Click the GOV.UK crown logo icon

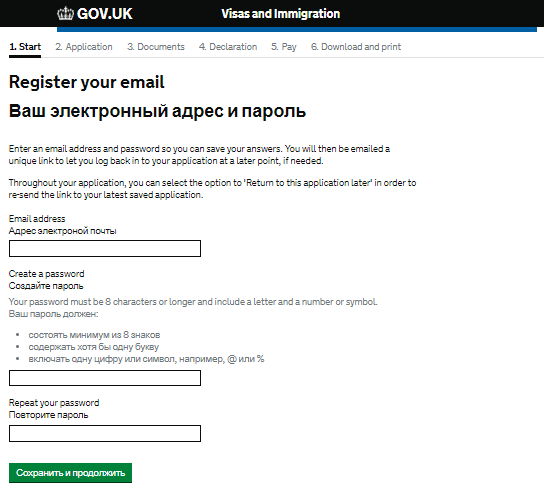[65, 14]
